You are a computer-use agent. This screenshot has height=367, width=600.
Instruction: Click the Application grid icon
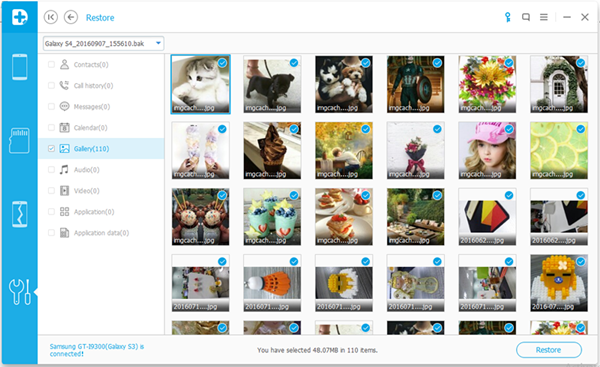pos(64,212)
